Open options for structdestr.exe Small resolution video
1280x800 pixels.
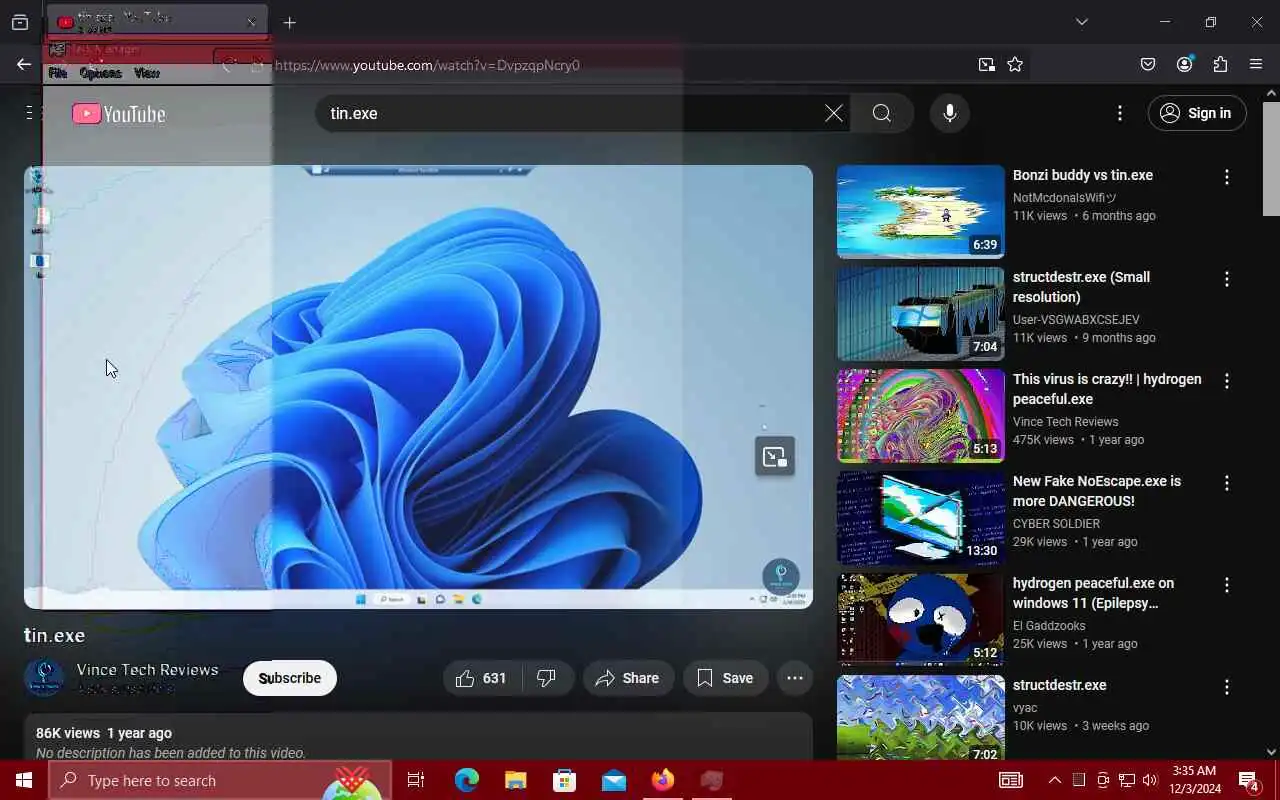(x=1227, y=279)
